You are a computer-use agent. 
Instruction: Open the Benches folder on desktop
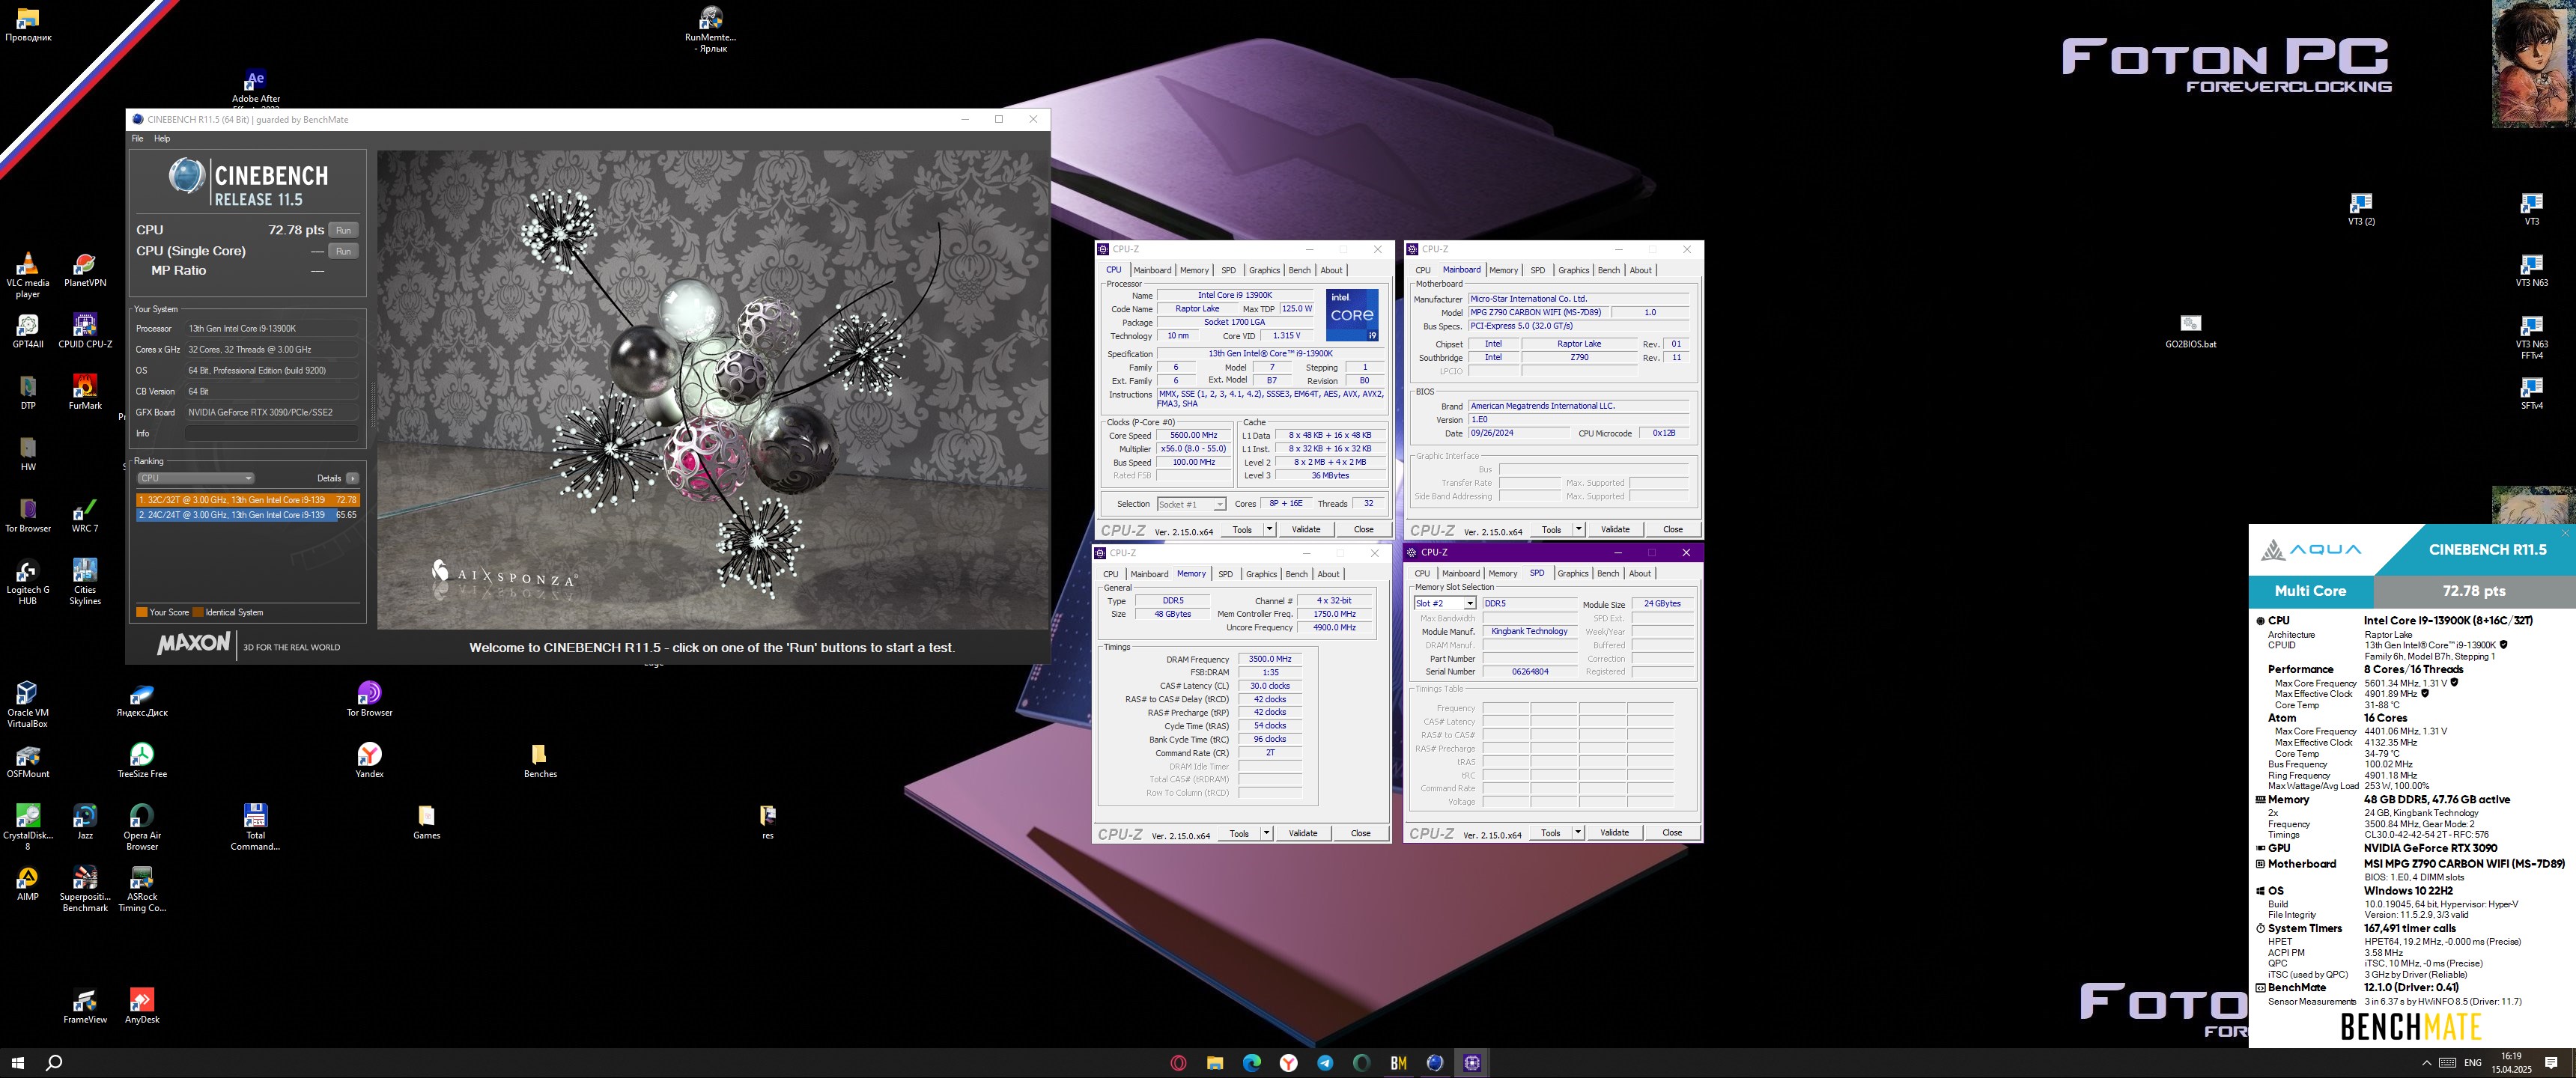[x=540, y=760]
